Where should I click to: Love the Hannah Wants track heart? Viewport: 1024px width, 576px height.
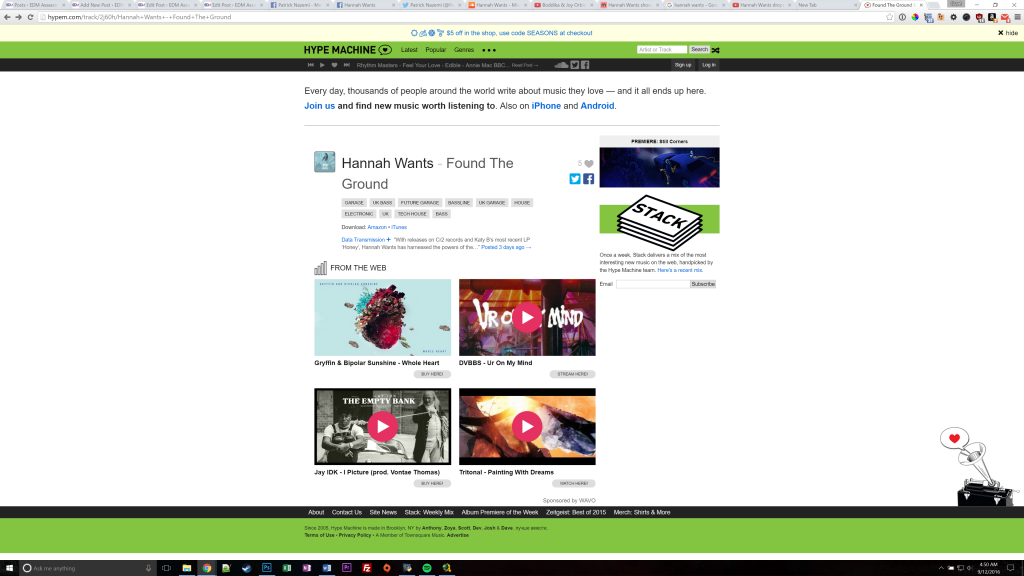coord(588,164)
